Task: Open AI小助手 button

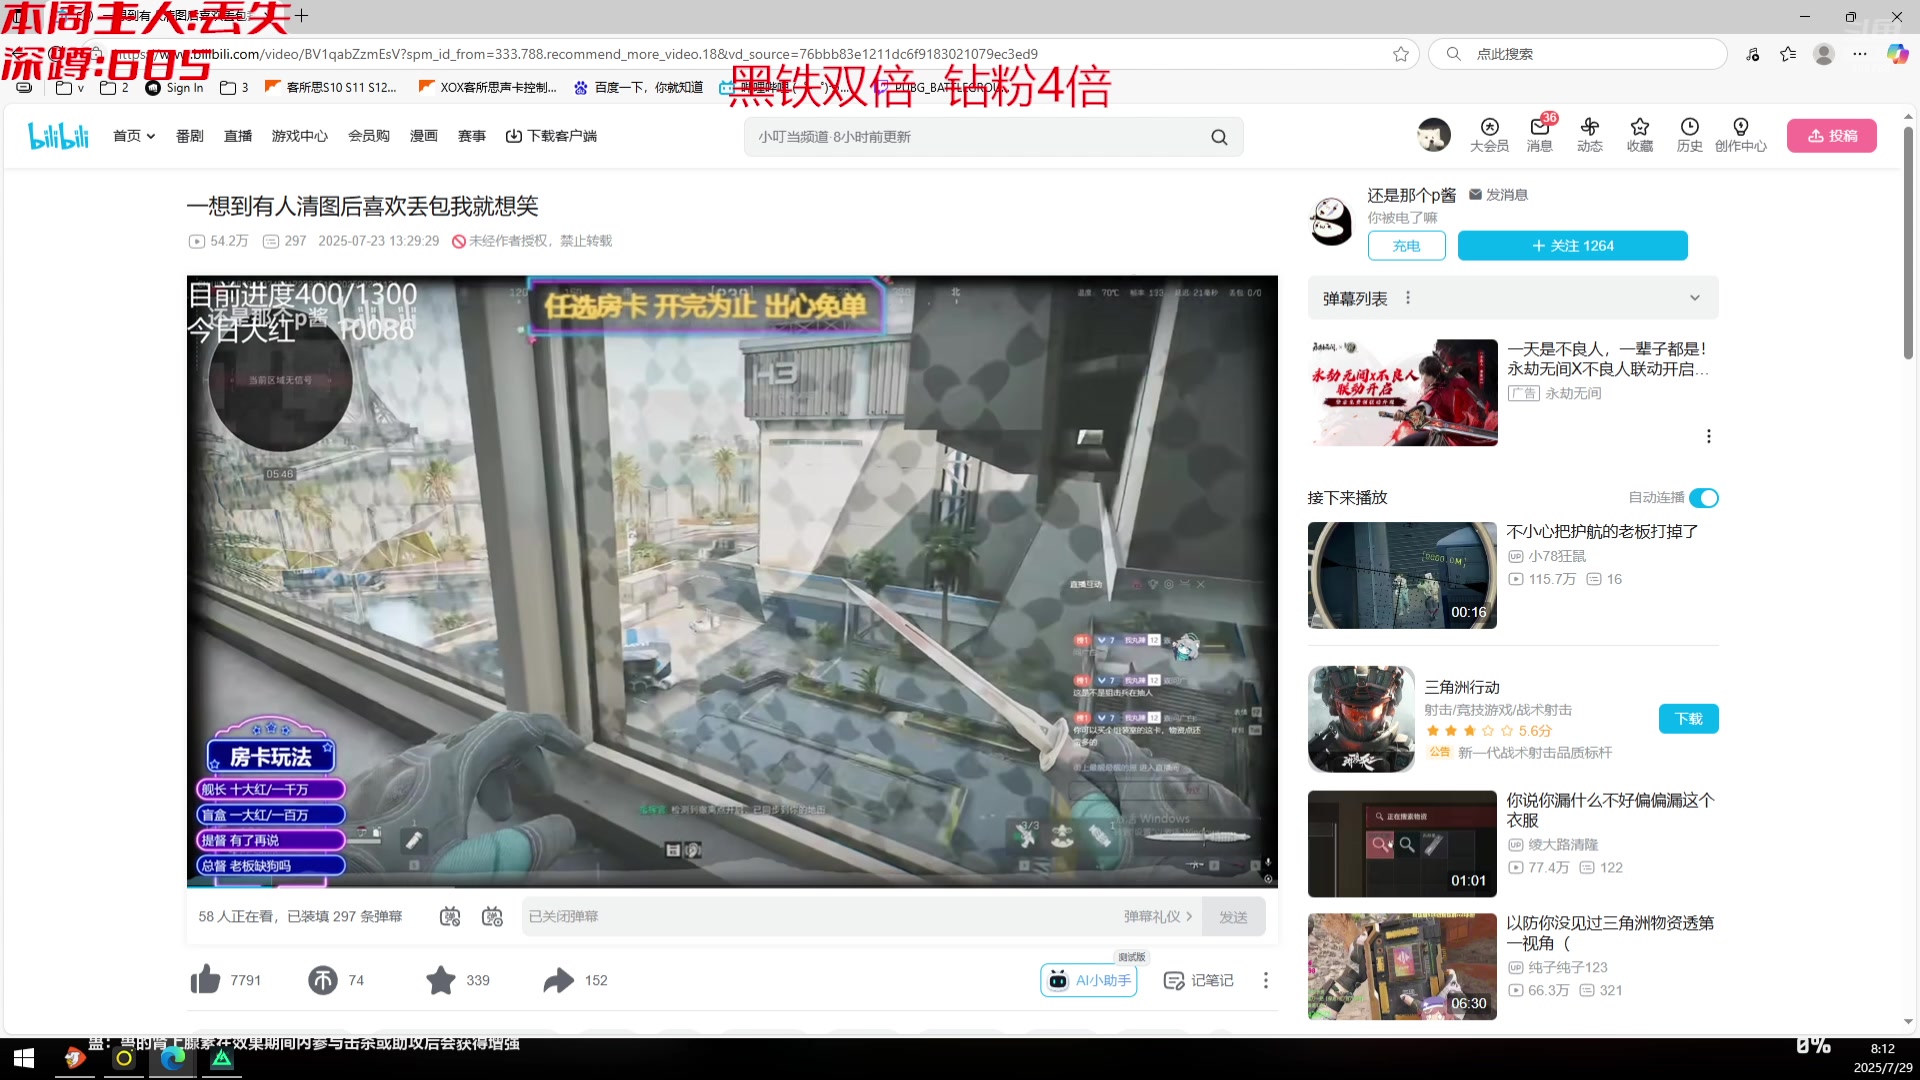Action: pos(1089,980)
